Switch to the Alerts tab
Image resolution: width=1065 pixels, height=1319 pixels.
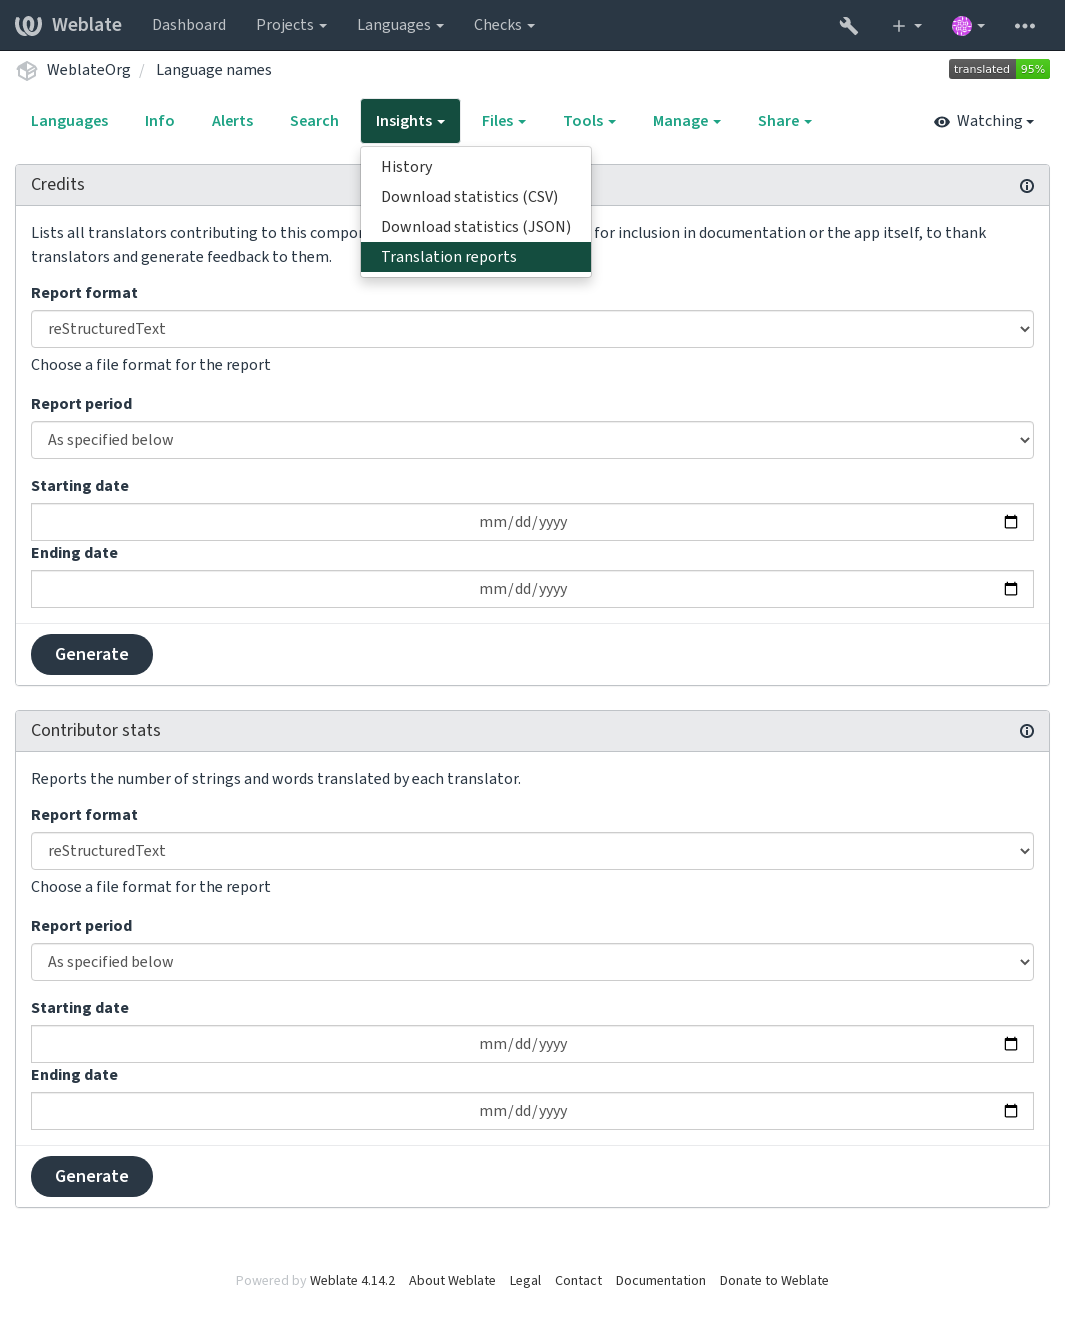point(232,121)
